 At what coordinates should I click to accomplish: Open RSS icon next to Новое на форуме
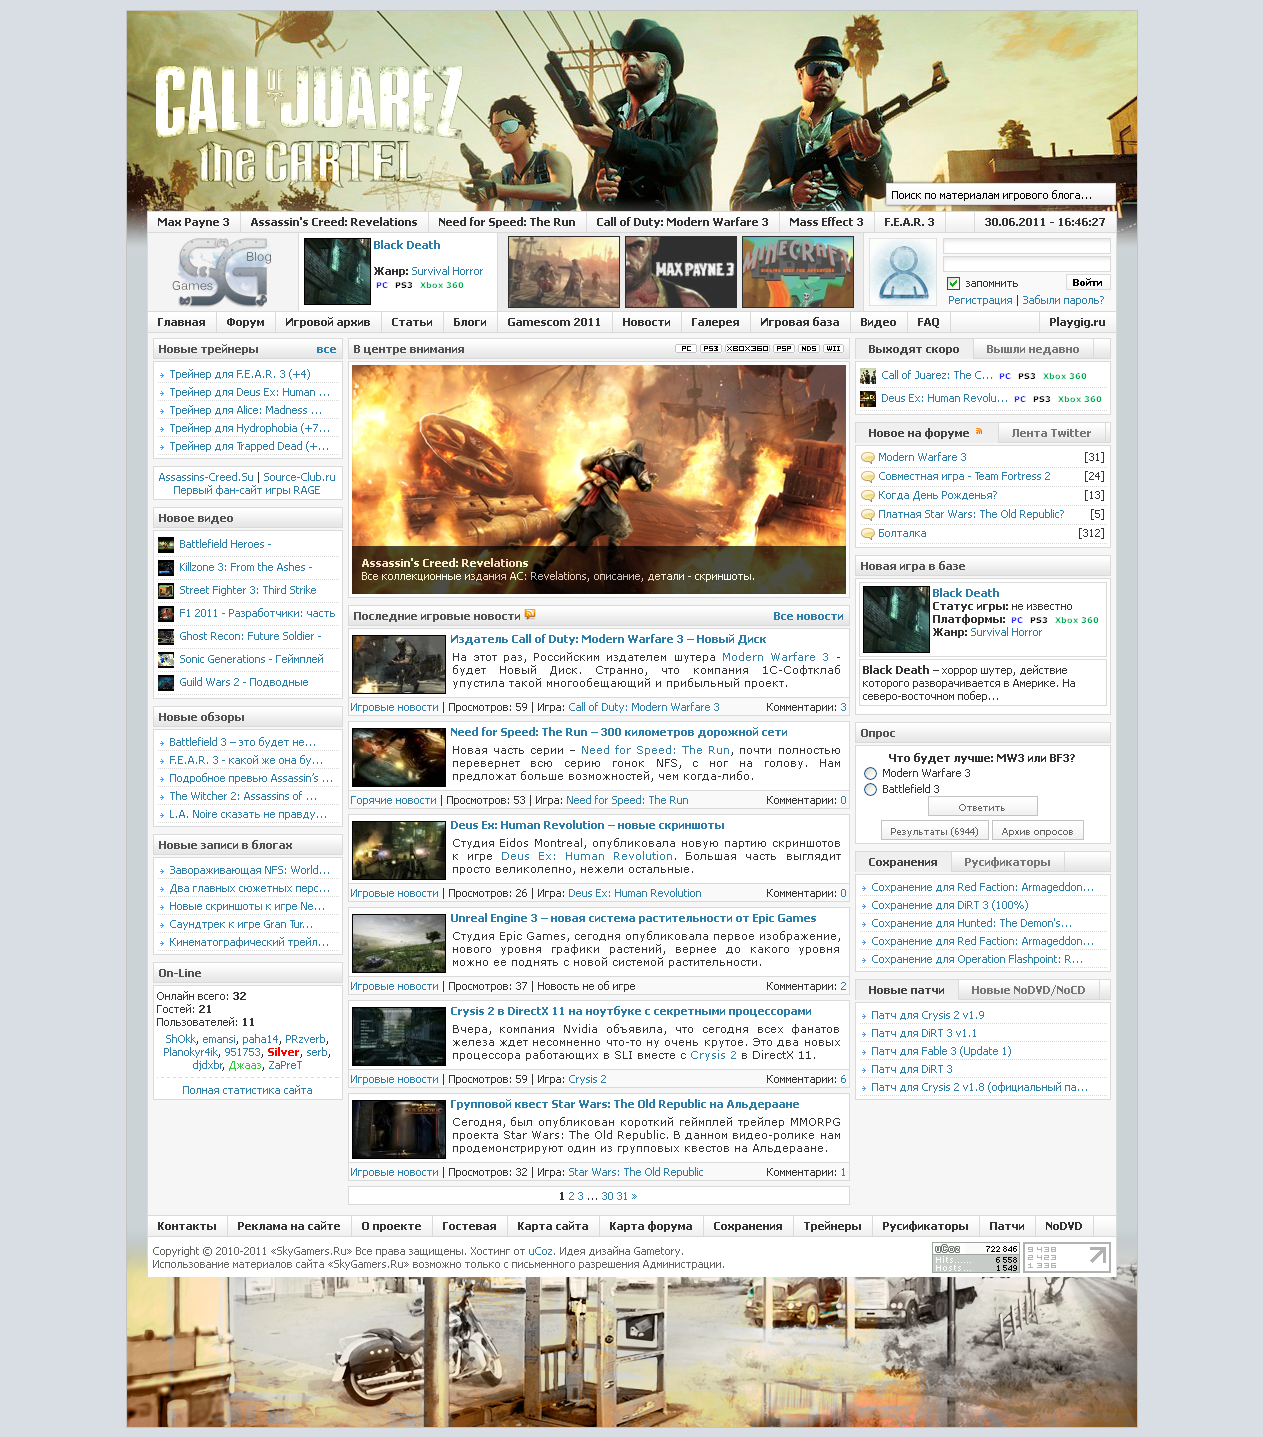pyautogui.click(x=979, y=432)
